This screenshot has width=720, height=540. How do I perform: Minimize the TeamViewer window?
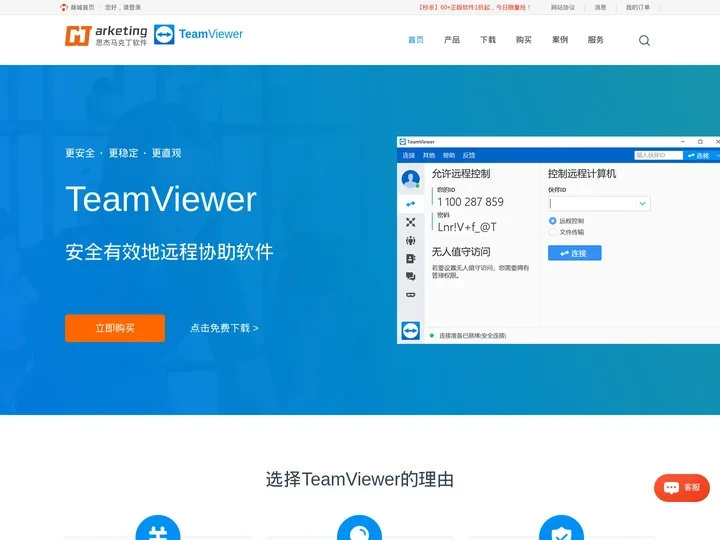[683, 142]
